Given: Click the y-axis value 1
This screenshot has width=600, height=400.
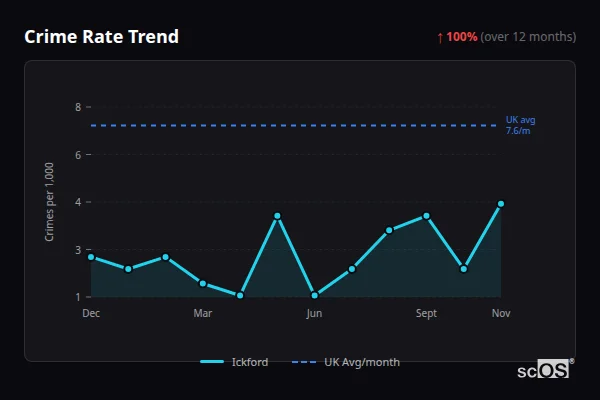Looking at the screenshot, I should 78,297.
